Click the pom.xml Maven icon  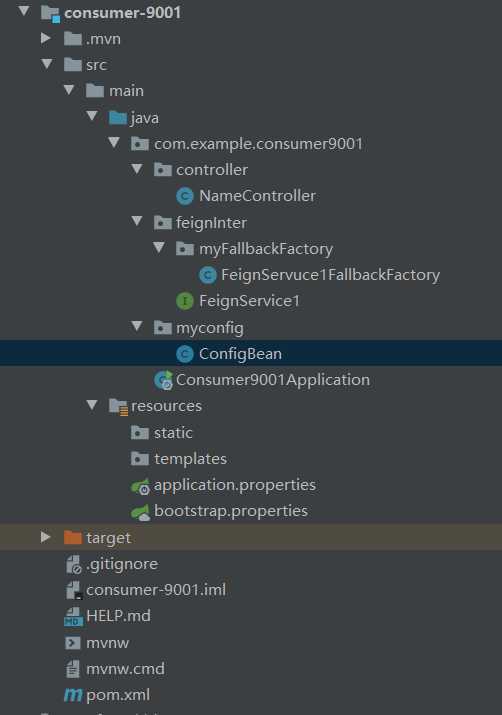click(x=73, y=695)
